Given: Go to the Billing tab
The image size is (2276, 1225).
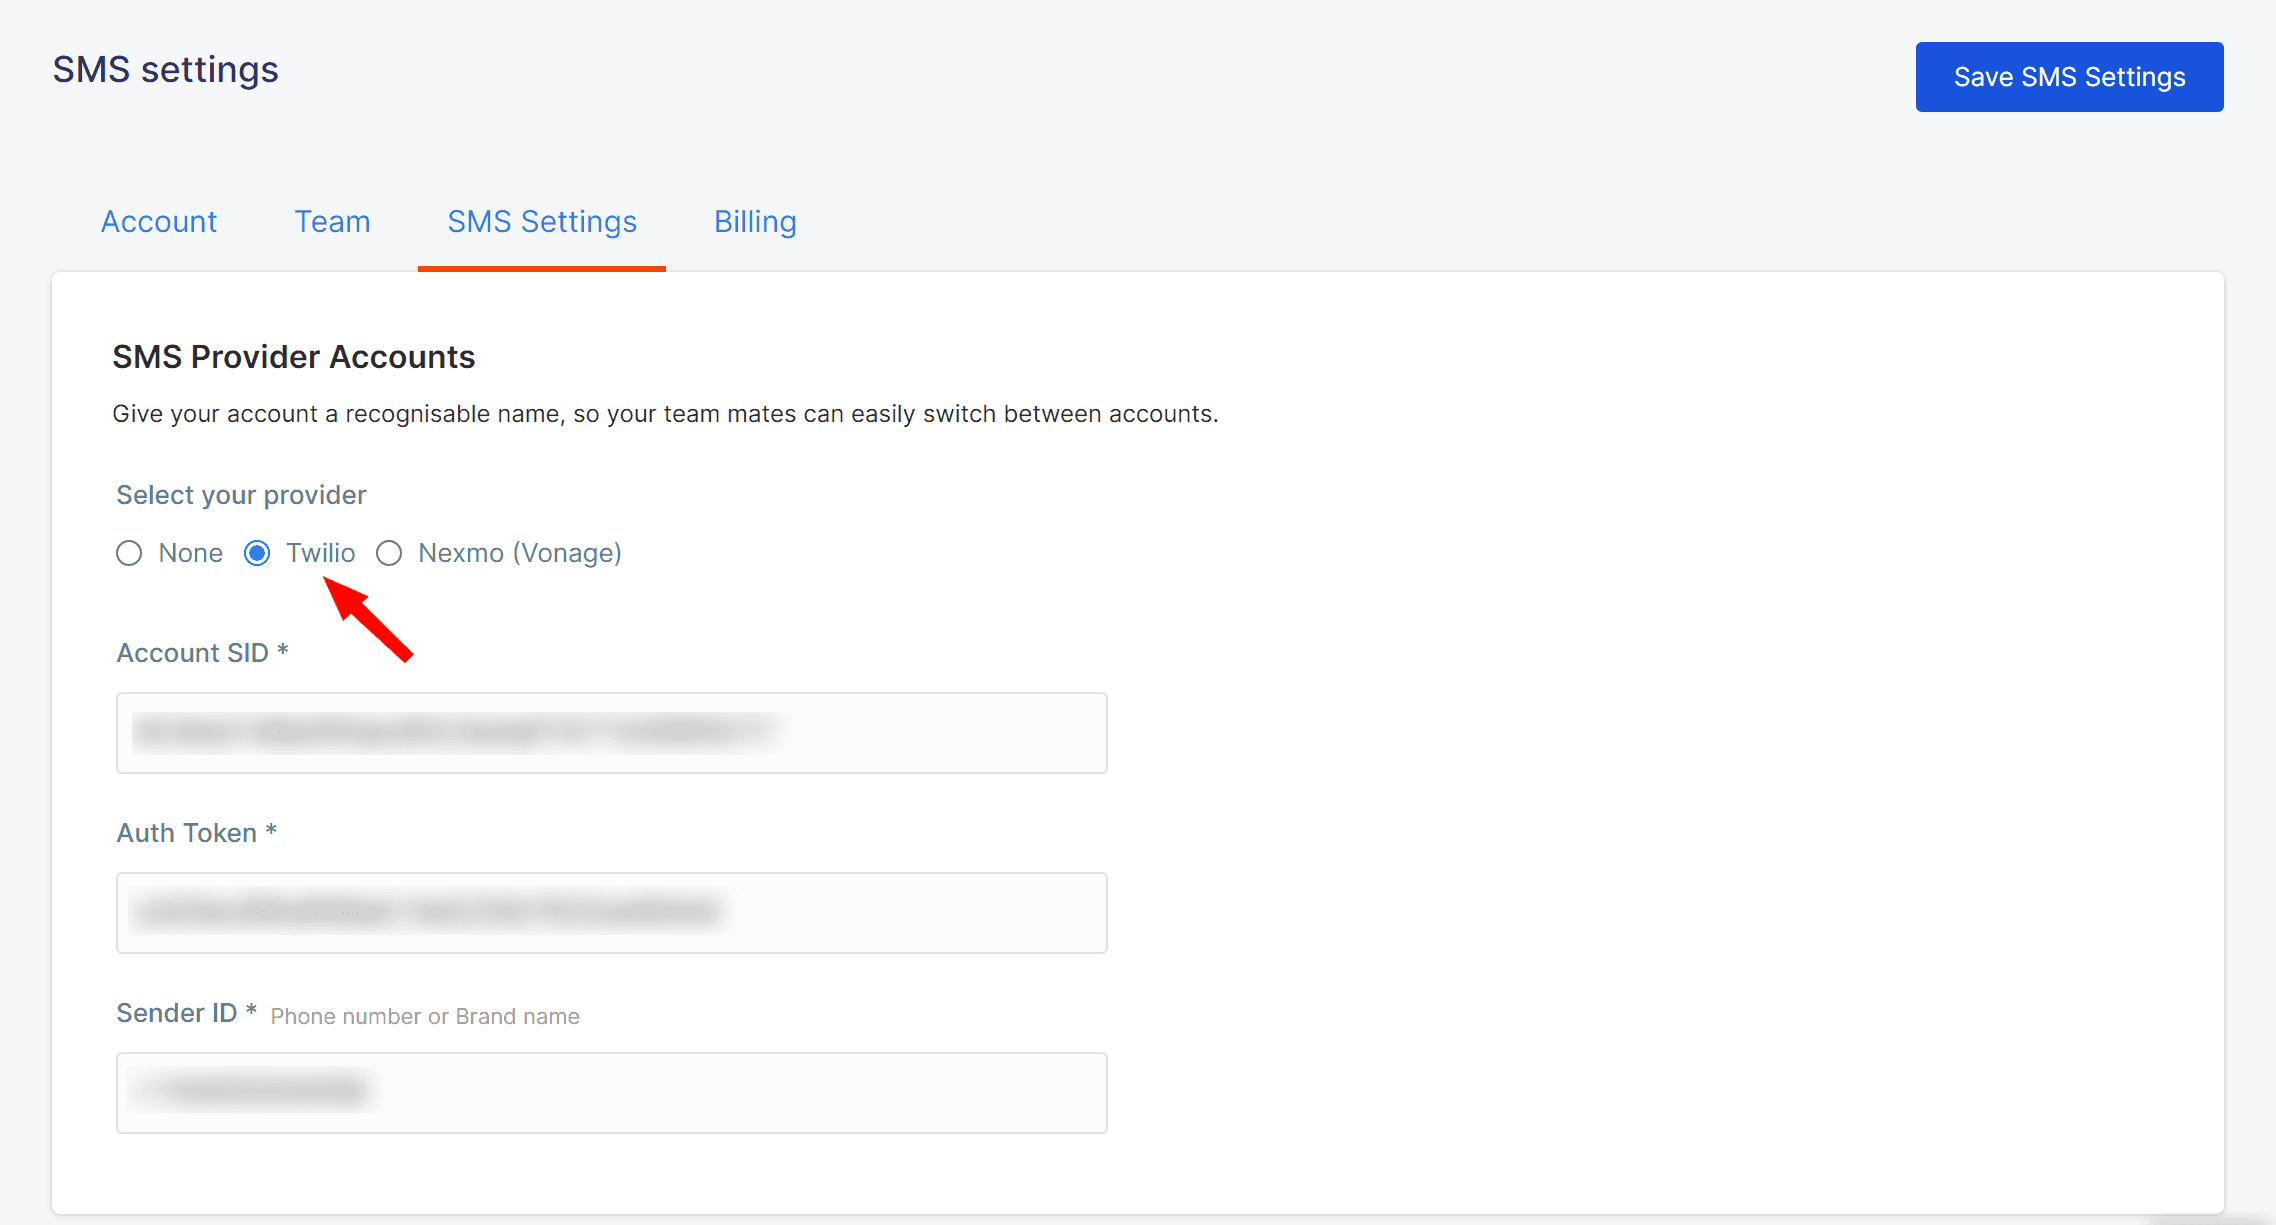Looking at the screenshot, I should click(x=755, y=222).
